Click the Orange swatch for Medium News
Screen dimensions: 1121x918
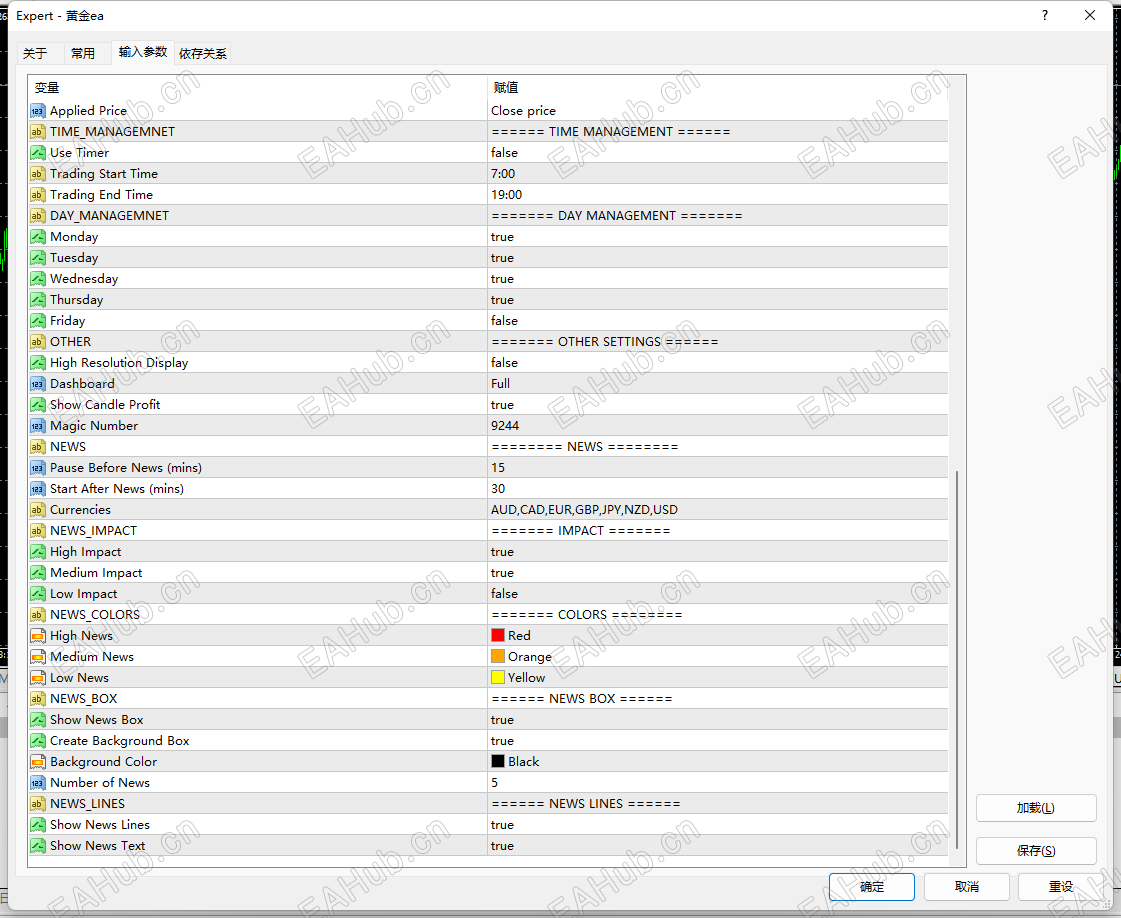(498, 657)
